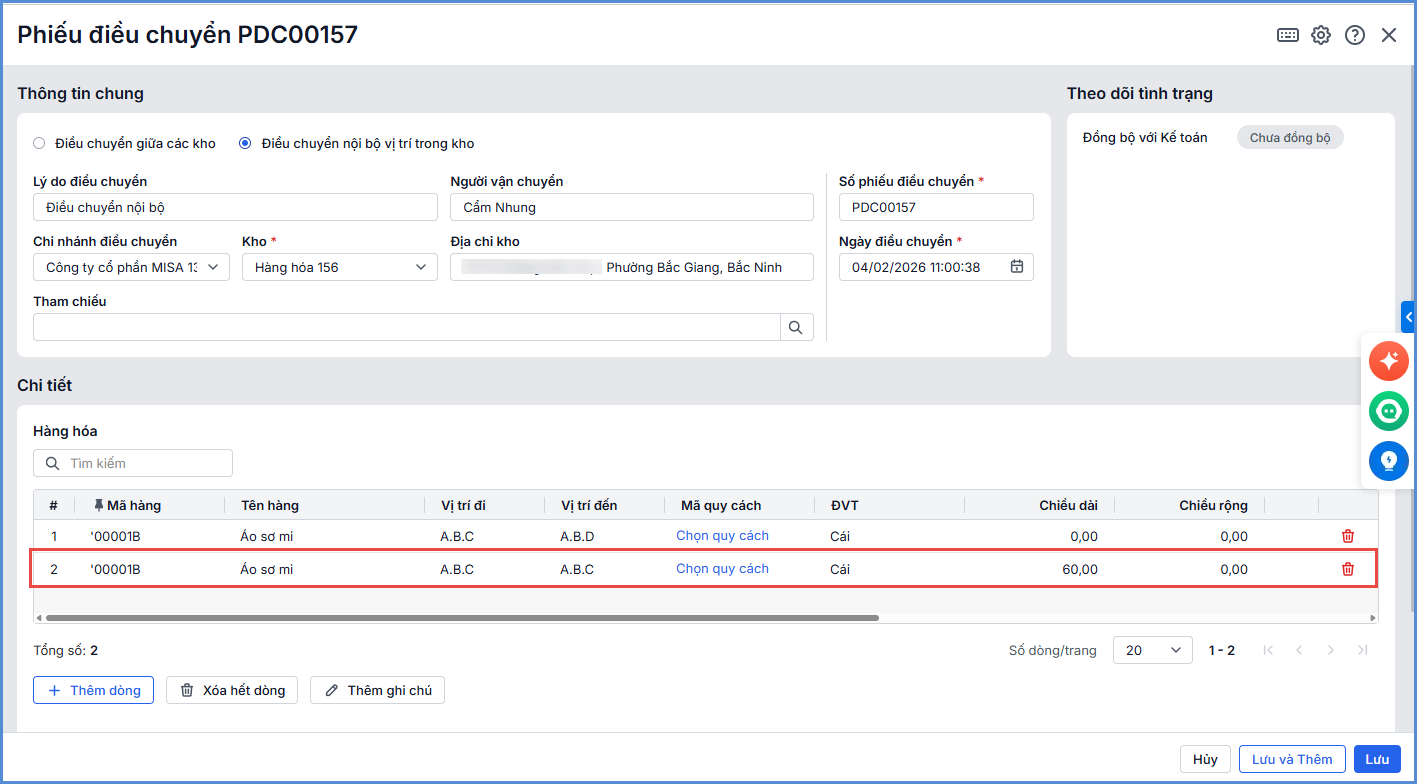Viewport: 1417px width, 784px height.
Task: Expand the collapsed right side panel arrow
Action: [1408, 317]
